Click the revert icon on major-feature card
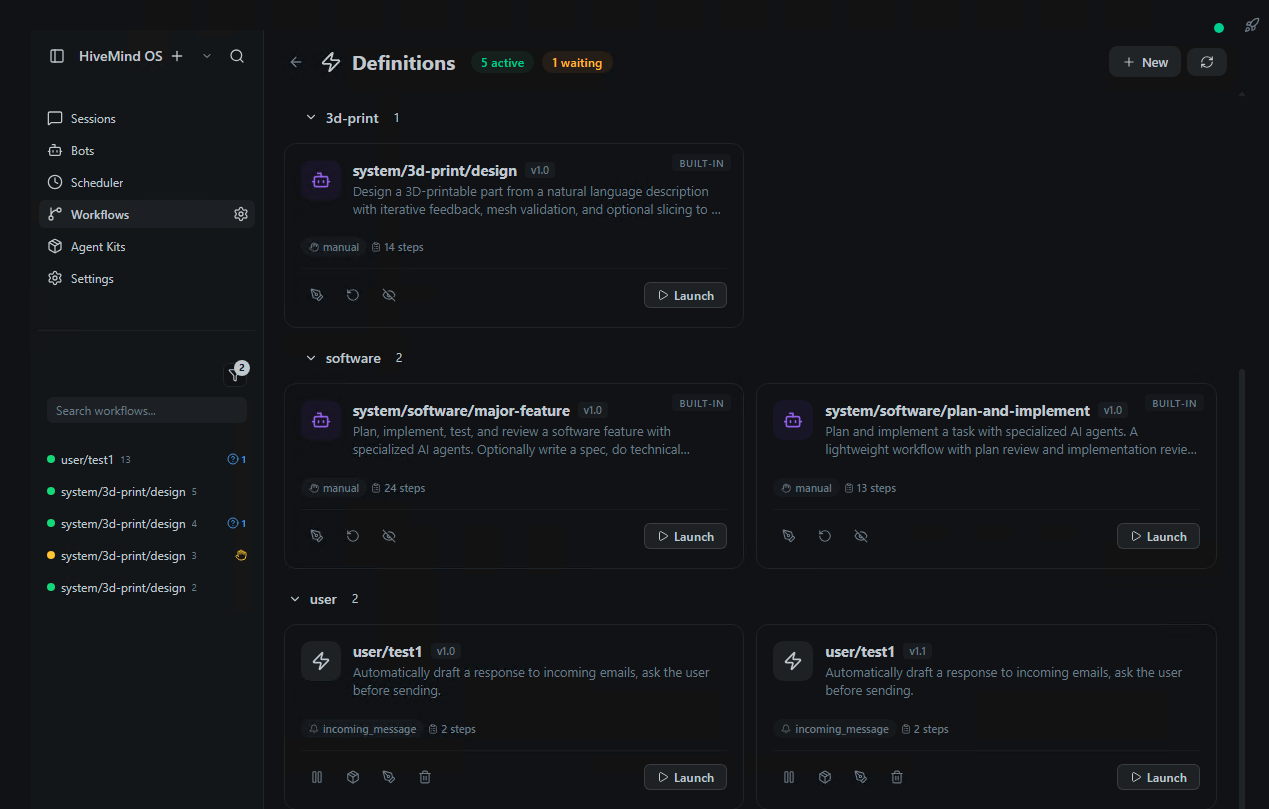 [x=352, y=535]
